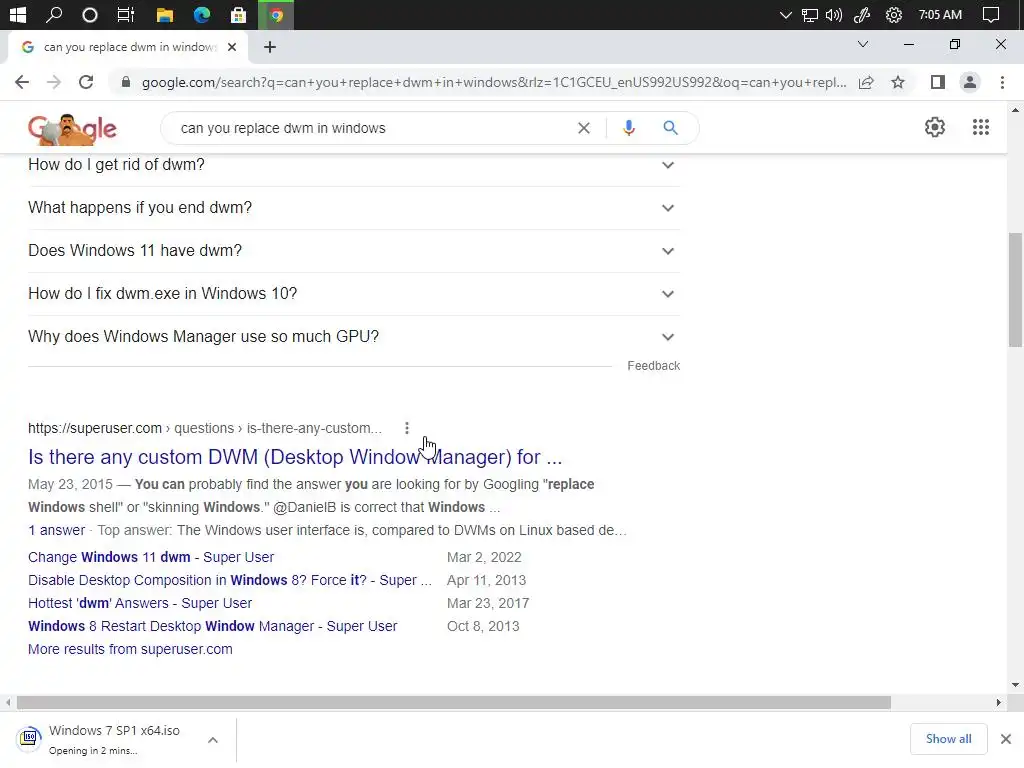Toggle Chrome side panel
The image size is (1024, 768).
click(938, 82)
